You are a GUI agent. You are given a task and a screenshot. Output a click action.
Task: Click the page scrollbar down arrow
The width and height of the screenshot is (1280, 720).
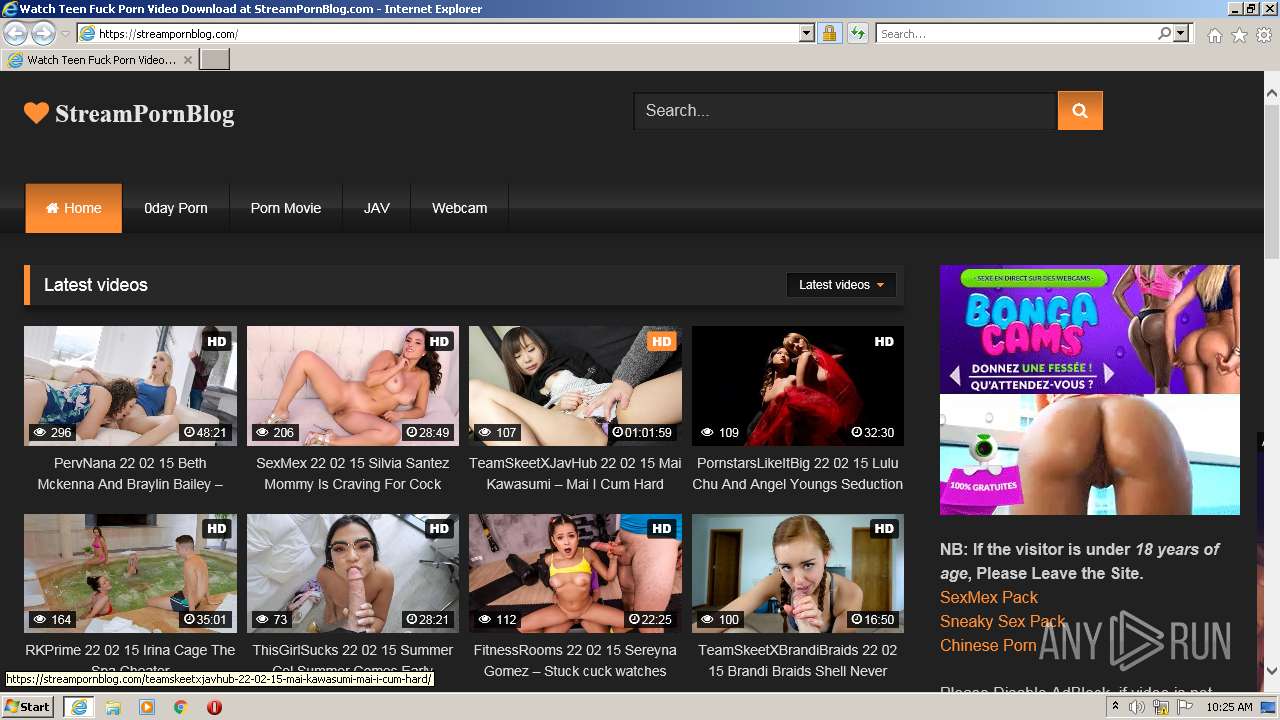click(x=1272, y=671)
